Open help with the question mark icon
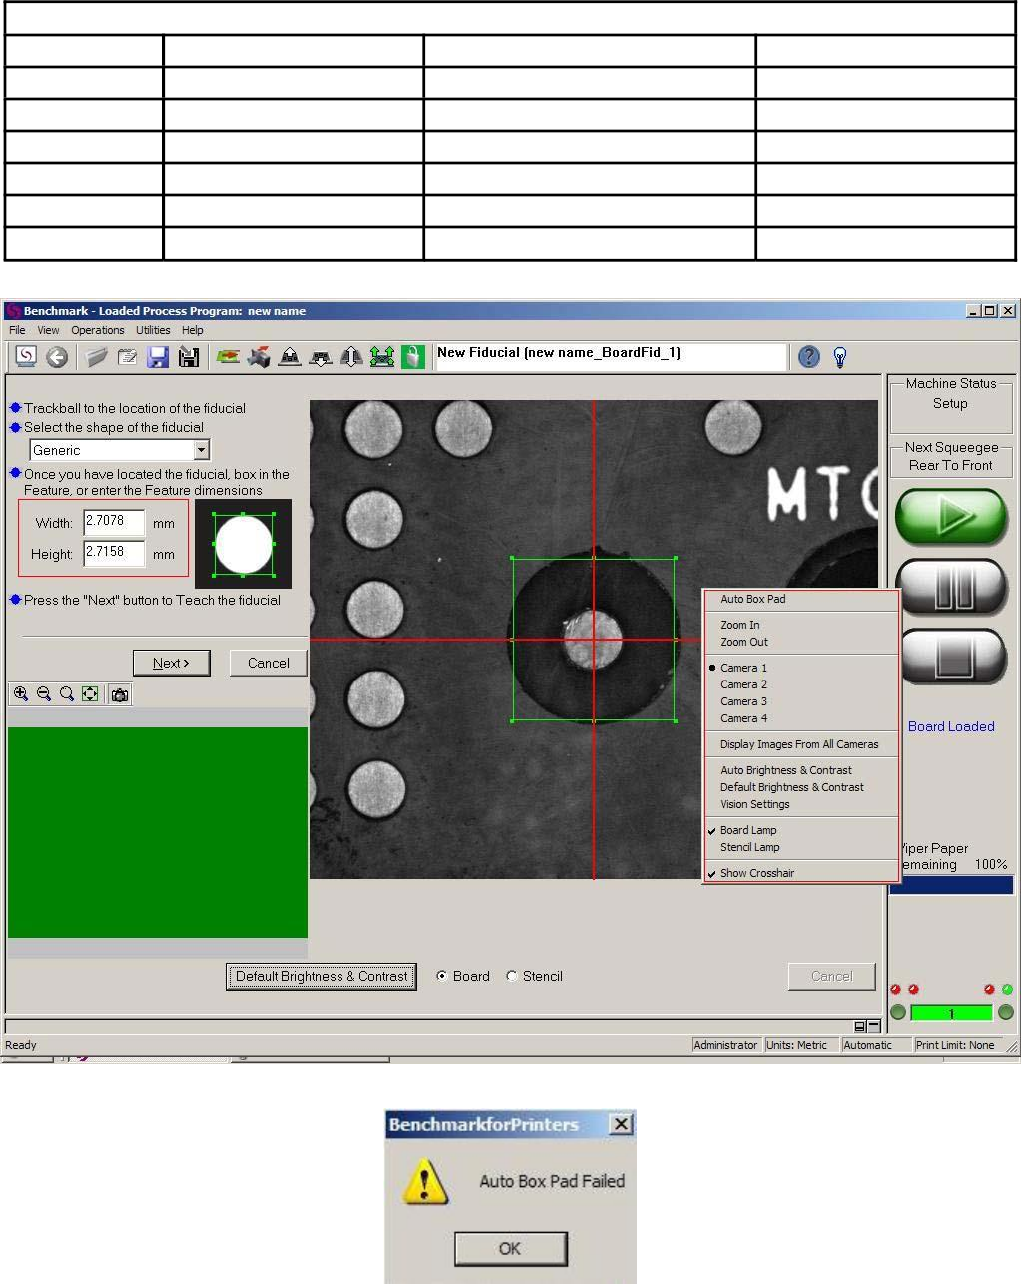The image size is (1021, 1284). (x=809, y=357)
